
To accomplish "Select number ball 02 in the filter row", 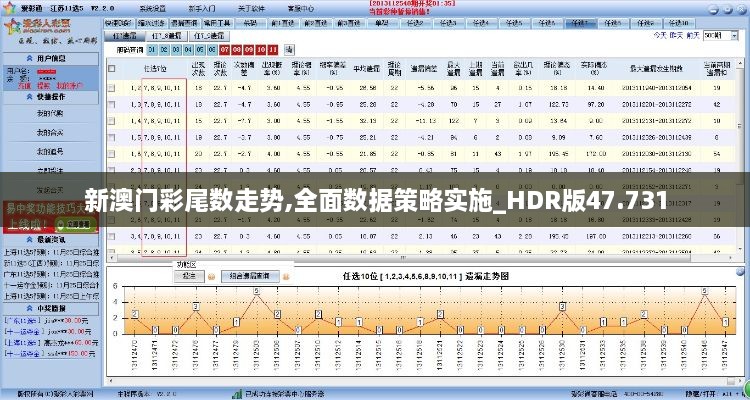I will 164,49.
